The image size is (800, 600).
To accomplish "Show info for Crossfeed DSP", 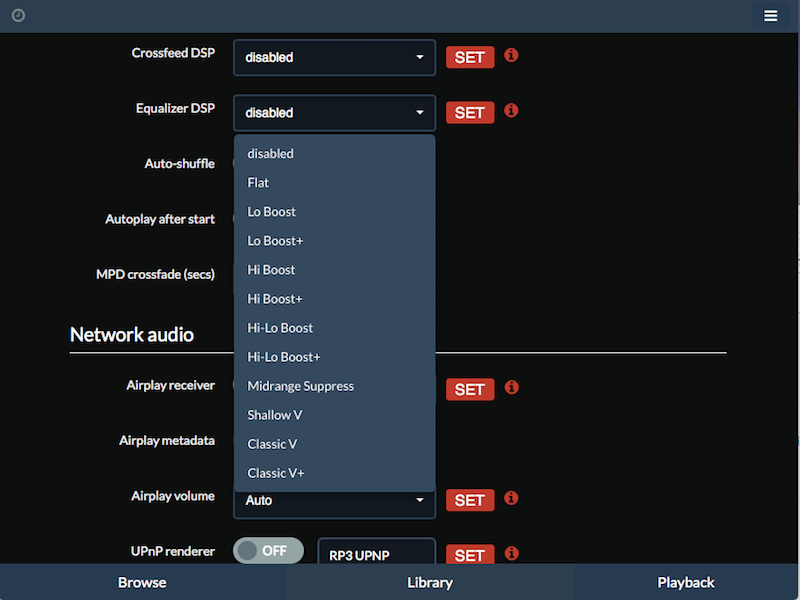I will click(x=511, y=55).
